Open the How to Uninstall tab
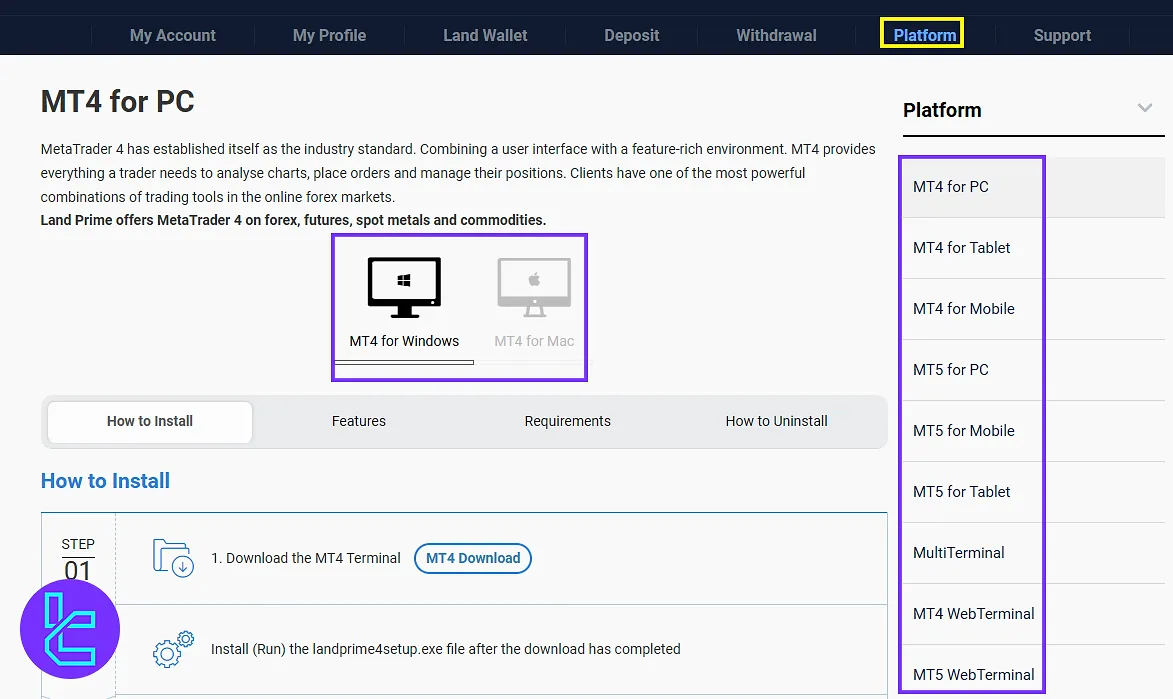Screen dimensions: 1173x699 (776, 421)
